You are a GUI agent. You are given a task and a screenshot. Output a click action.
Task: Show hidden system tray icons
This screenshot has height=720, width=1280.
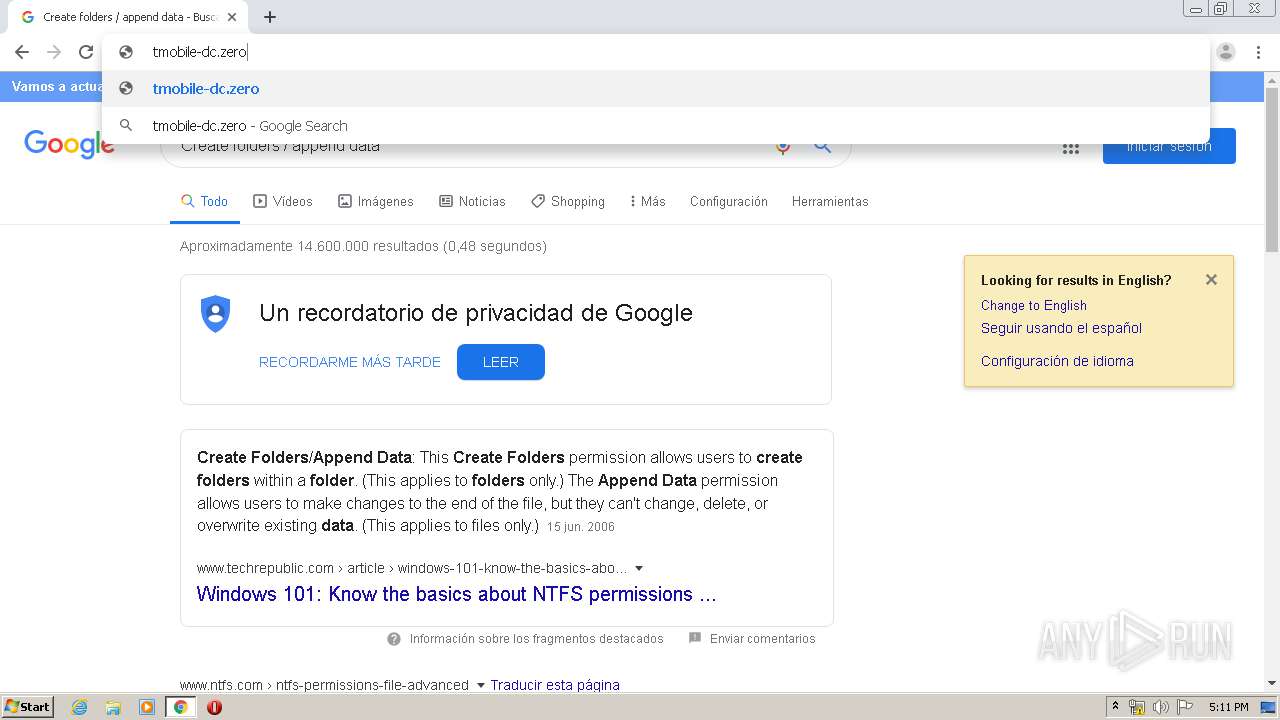pyautogui.click(x=1115, y=707)
